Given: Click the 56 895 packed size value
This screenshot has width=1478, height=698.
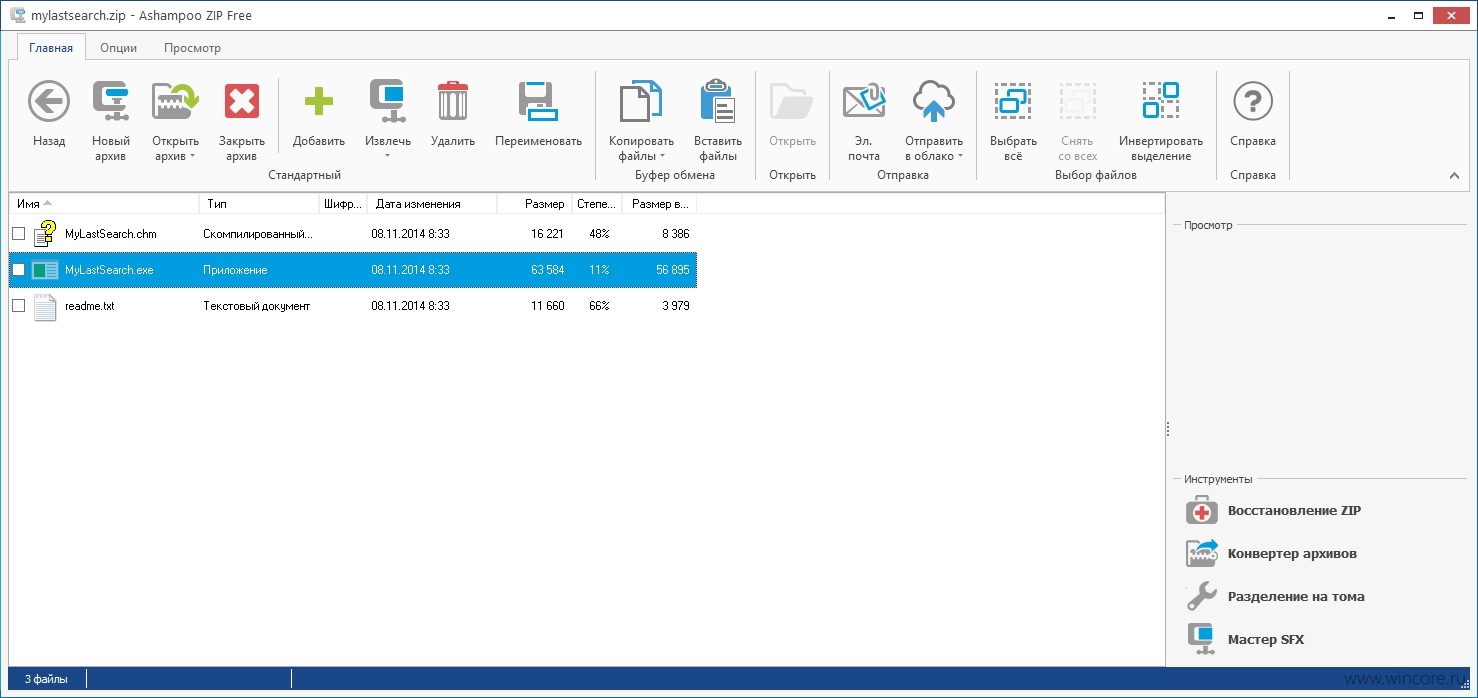Looking at the screenshot, I should 672,270.
